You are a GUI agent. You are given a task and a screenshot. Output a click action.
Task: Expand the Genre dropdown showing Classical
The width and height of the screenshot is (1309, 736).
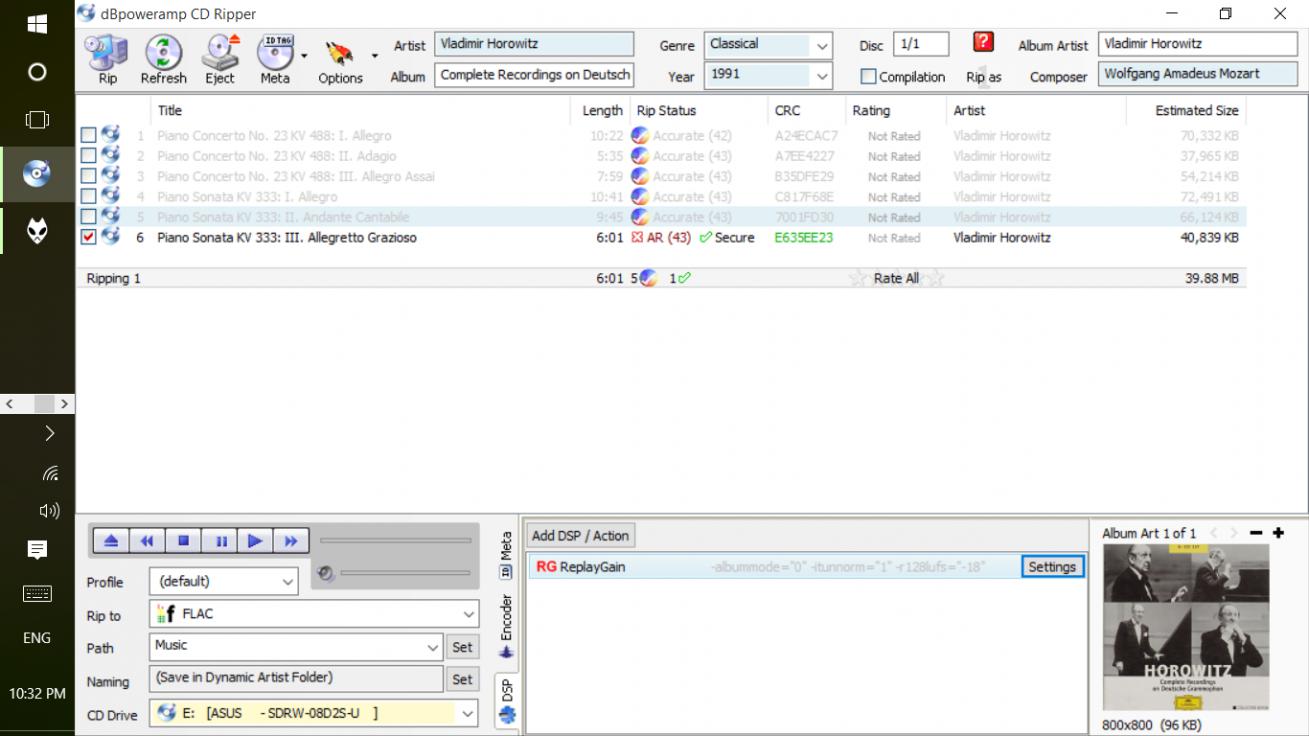point(821,46)
